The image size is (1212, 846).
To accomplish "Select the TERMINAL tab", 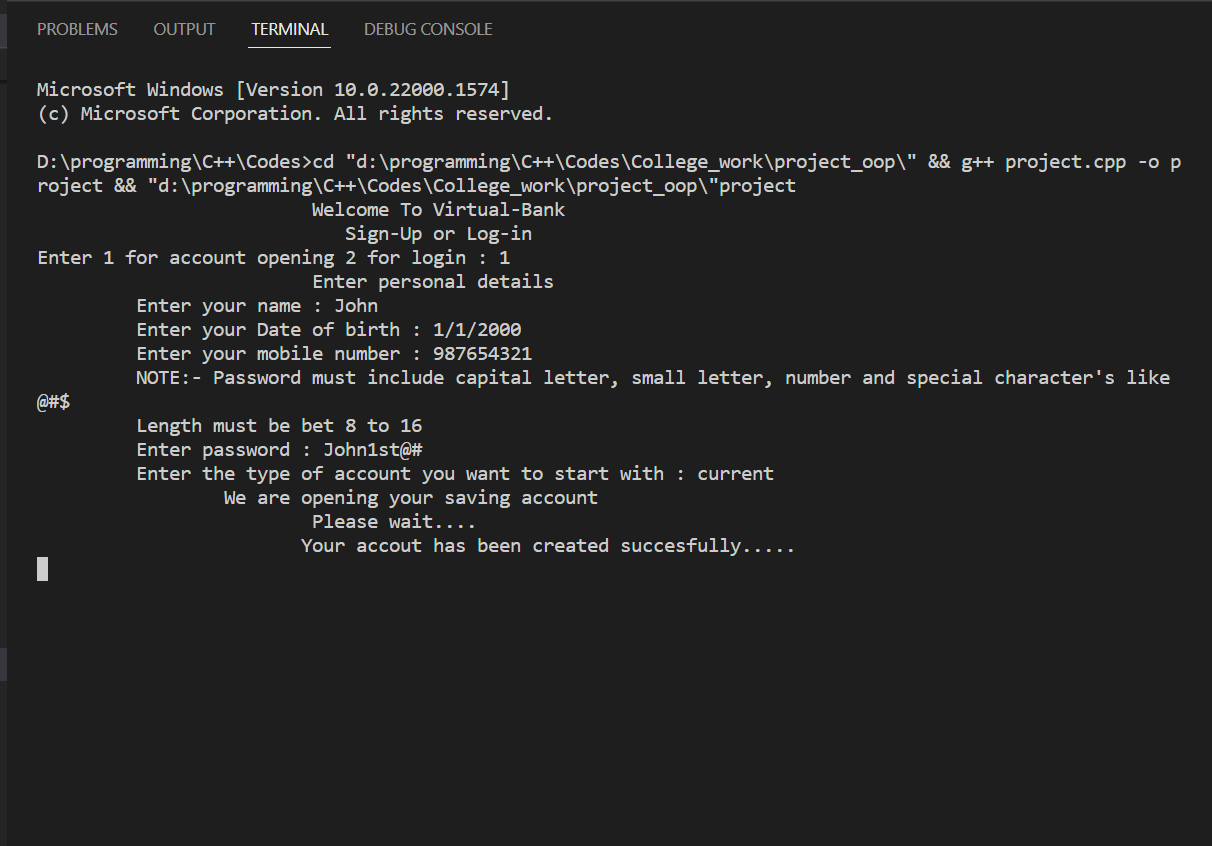I will click(x=289, y=29).
